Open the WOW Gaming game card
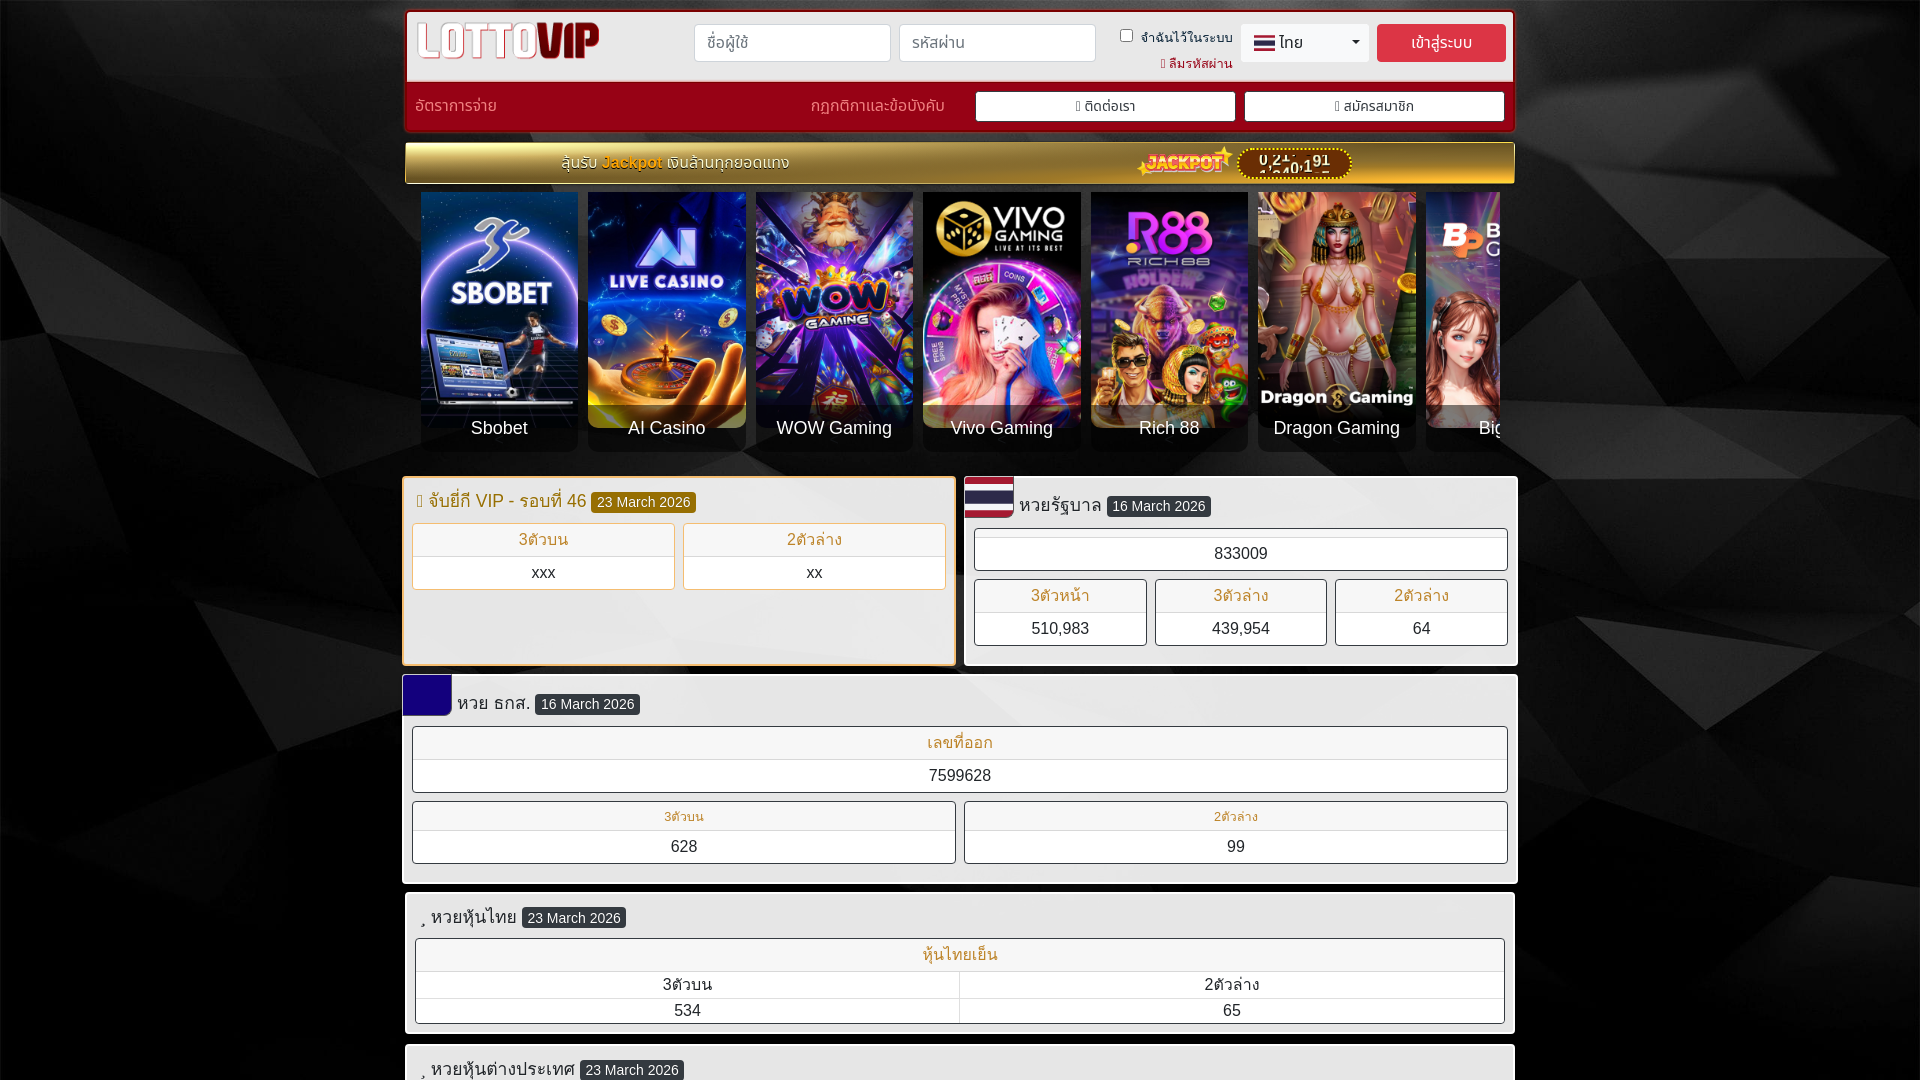 tap(834, 321)
